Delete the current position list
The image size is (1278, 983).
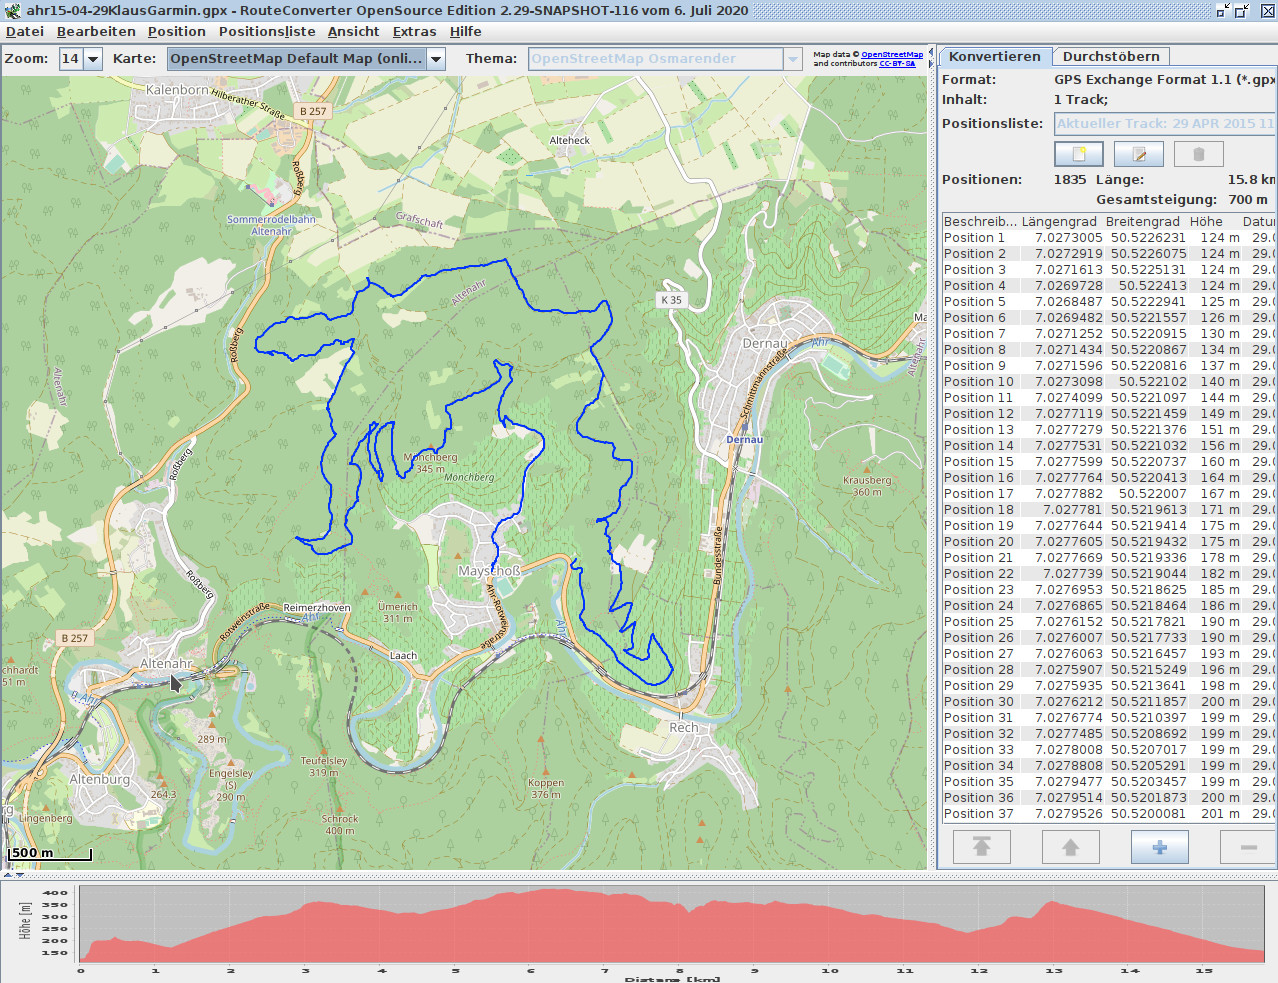pos(1199,154)
